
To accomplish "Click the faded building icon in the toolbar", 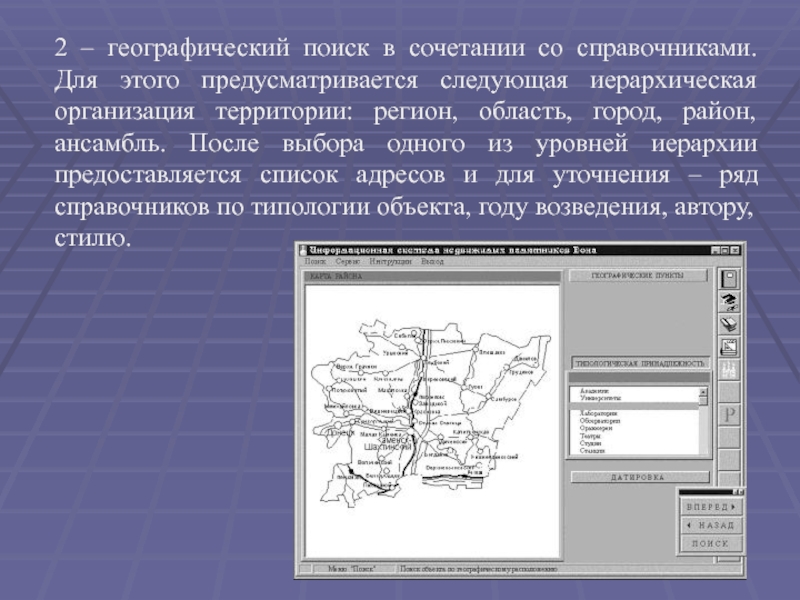I will pyautogui.click(x=730, y=370).
